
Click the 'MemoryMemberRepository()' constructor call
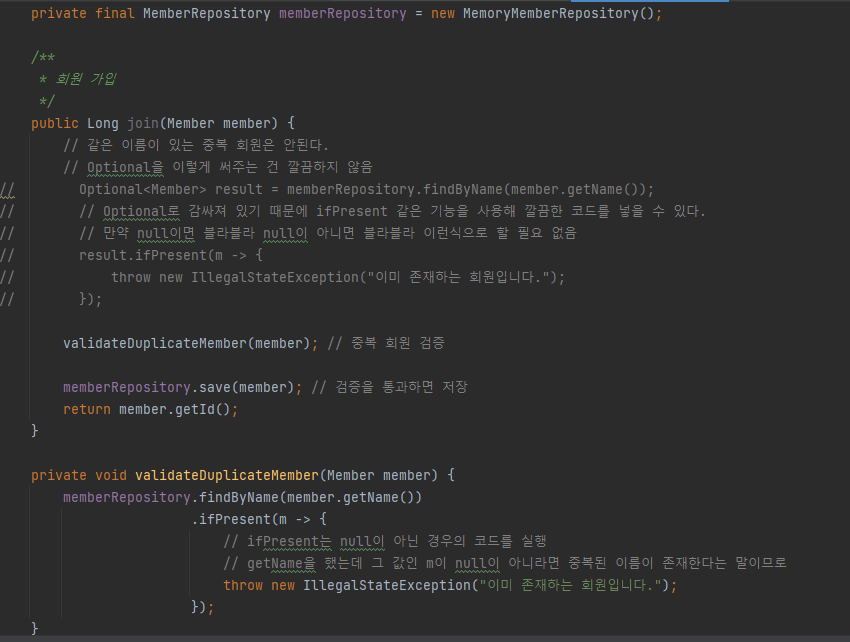(x=558, y=14)
